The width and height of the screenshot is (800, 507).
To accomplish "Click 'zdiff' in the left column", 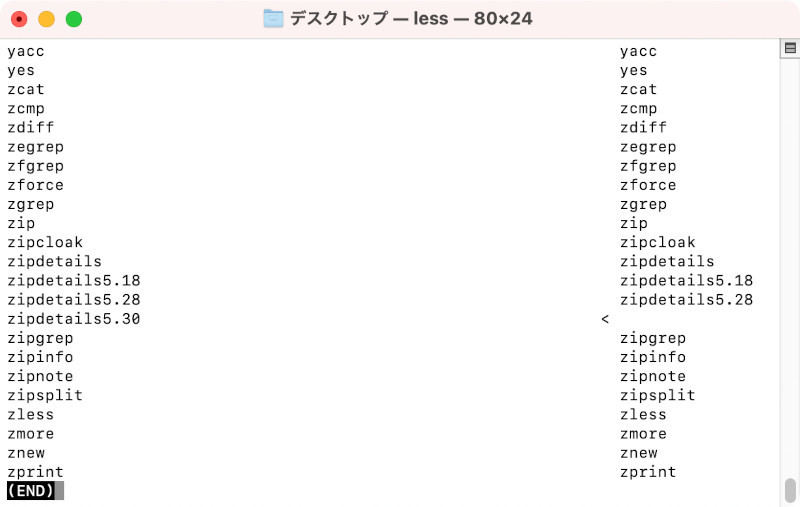I will [x=31, y=128].
